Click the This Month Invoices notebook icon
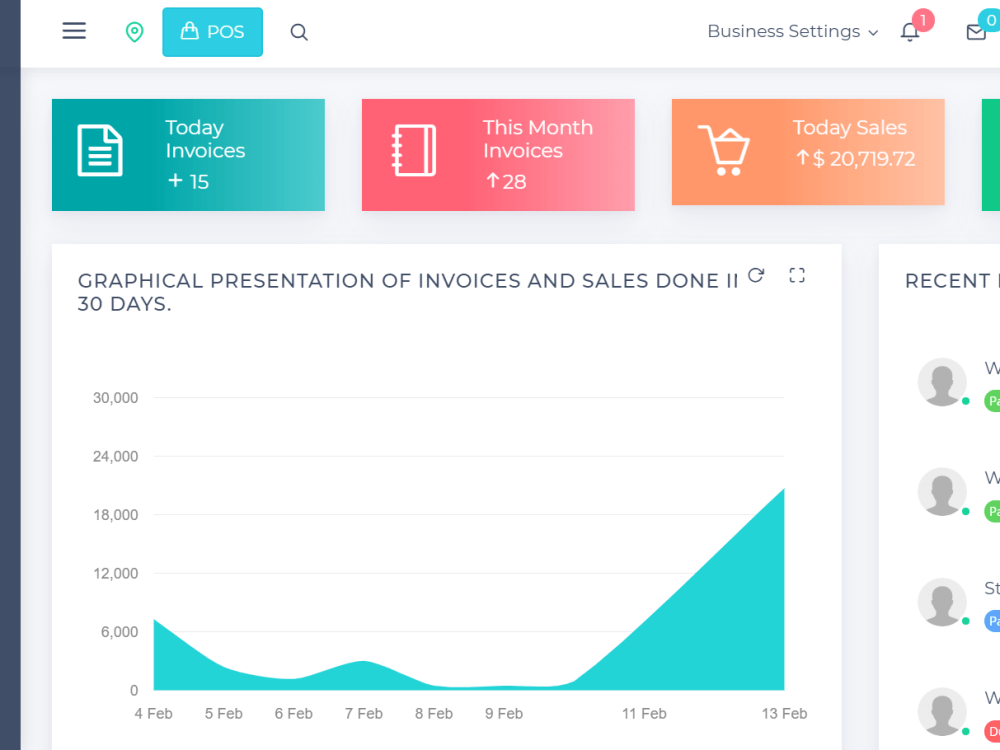 click(x=414, y=151)
